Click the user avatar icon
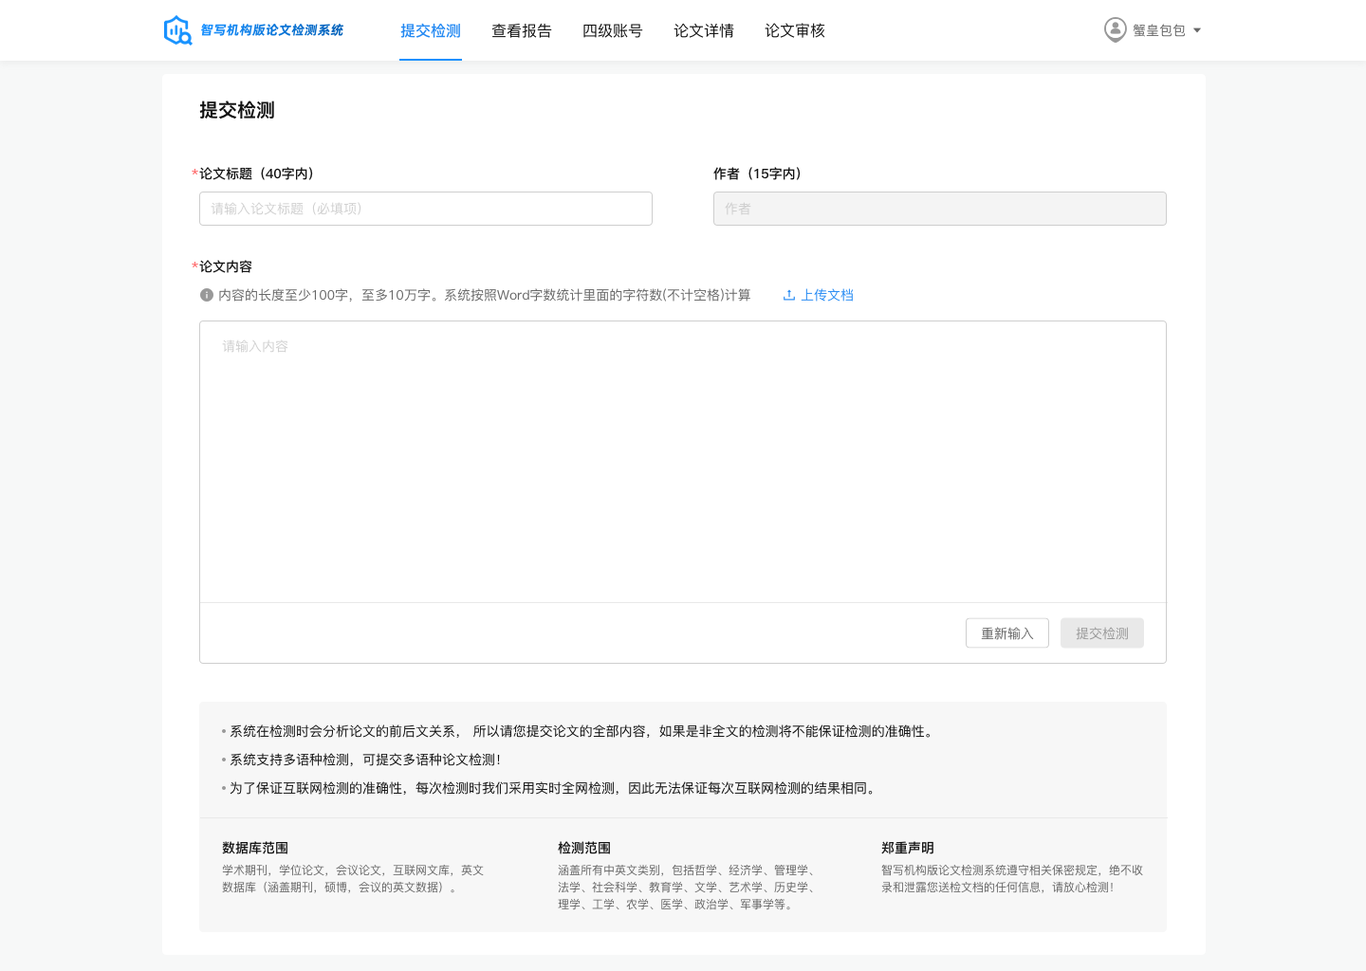1366x971 pixels. [x=1115, y=30]
